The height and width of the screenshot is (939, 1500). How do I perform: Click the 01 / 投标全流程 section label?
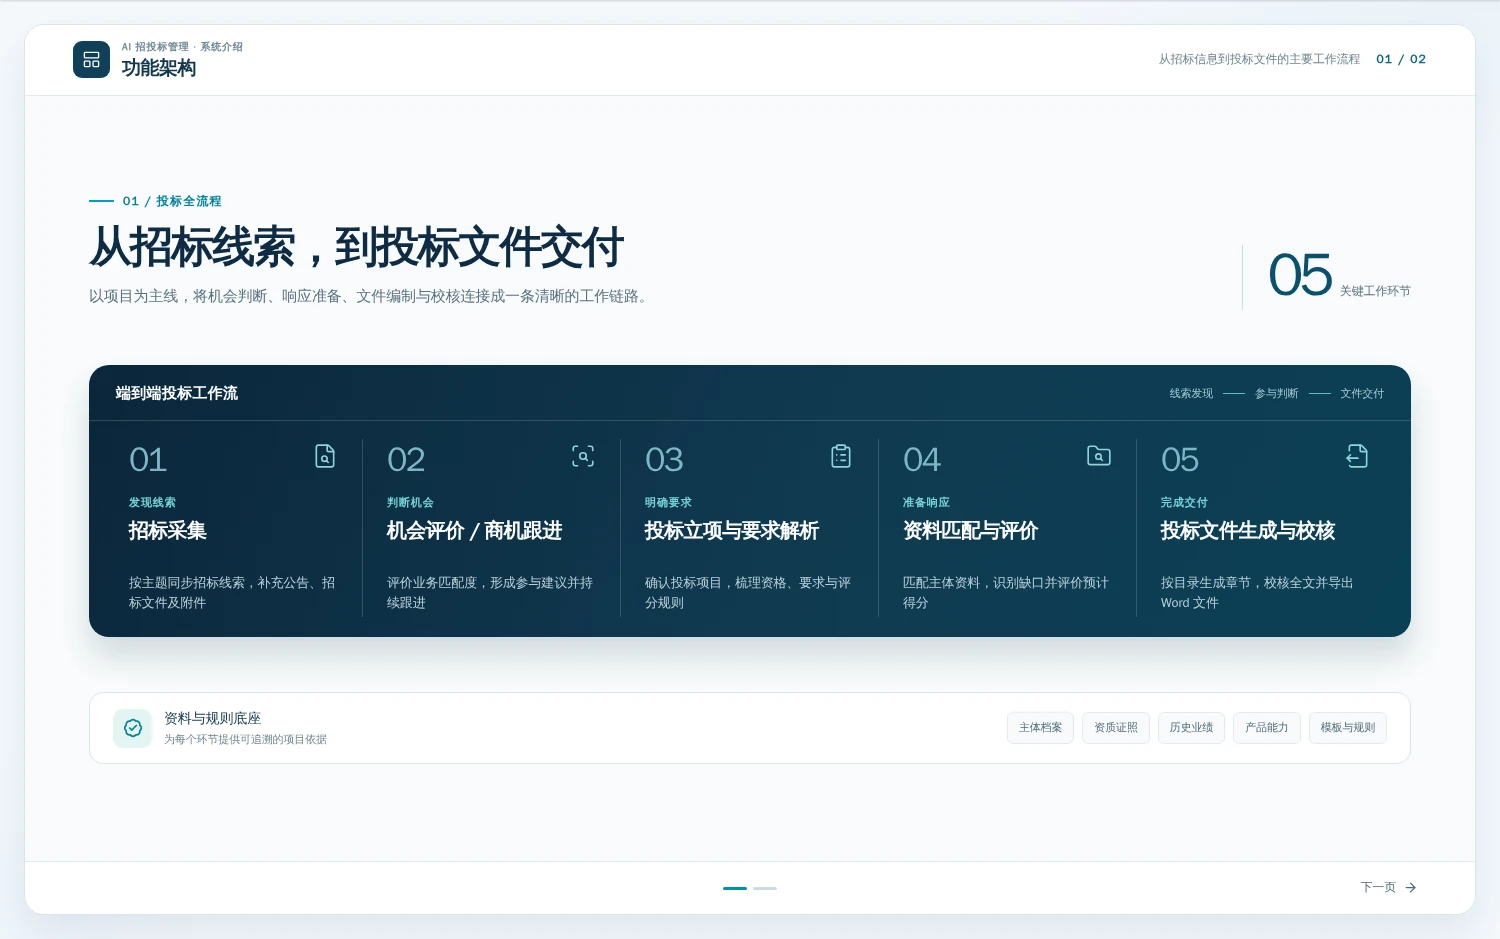click(172, 201)
